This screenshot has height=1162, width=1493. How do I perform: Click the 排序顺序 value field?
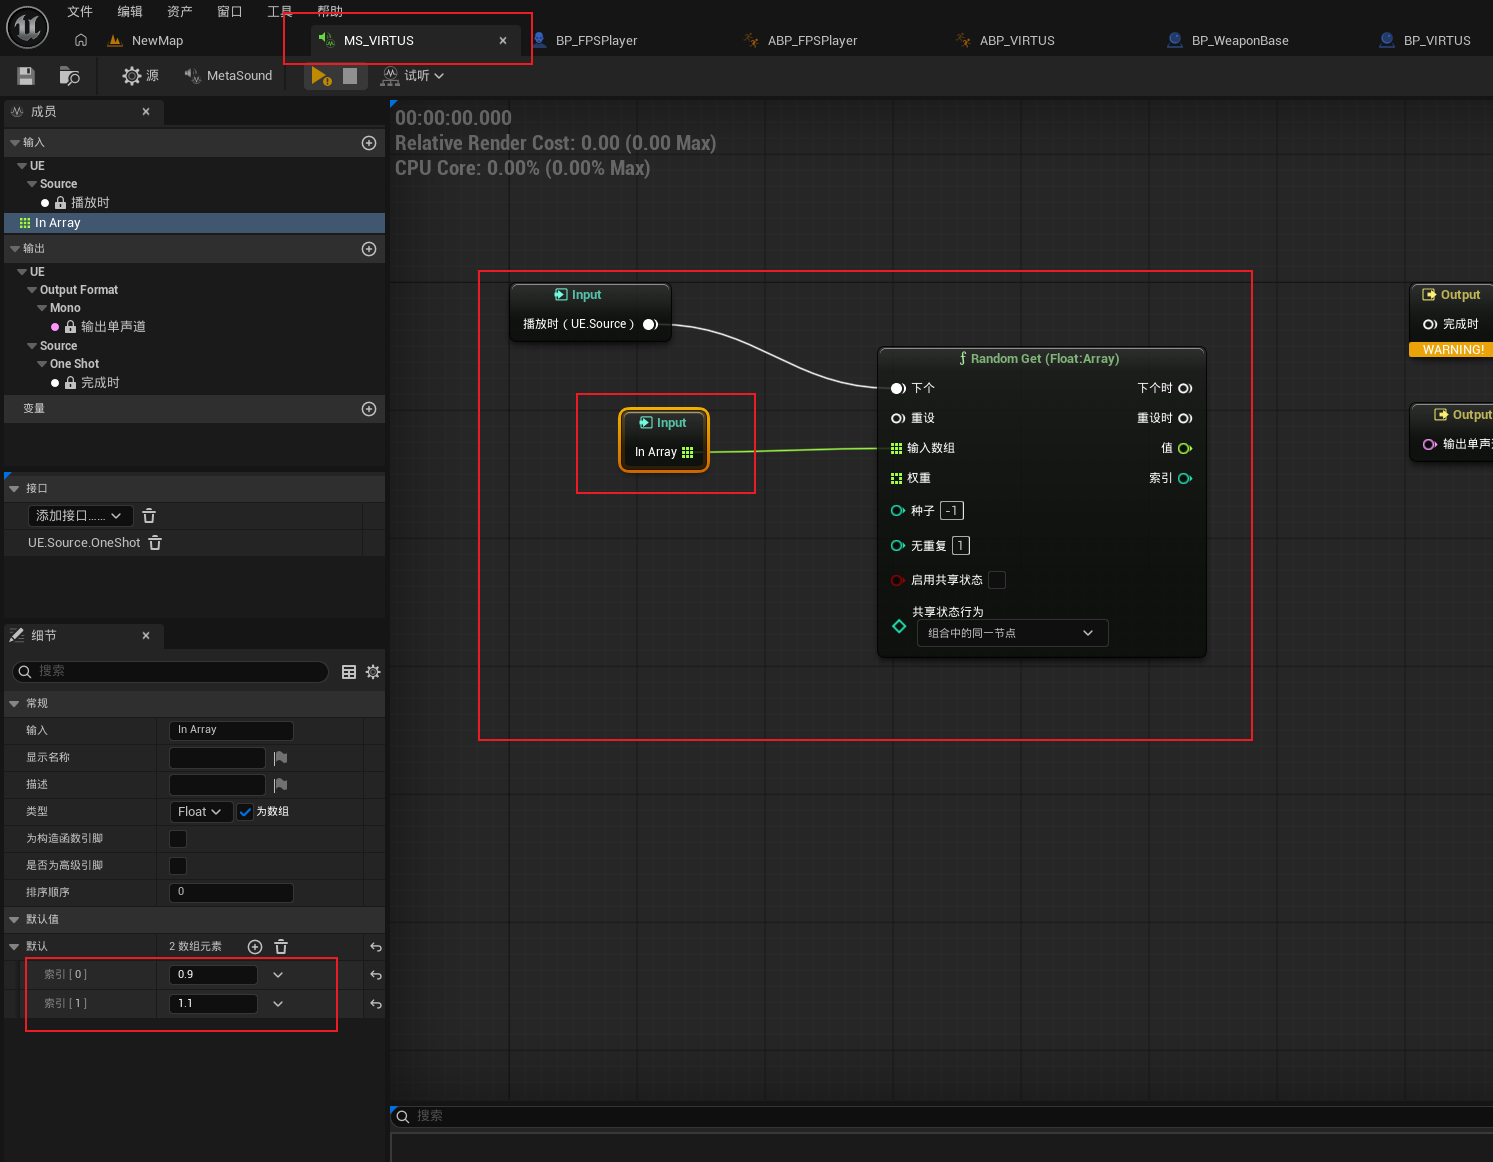pos(231,893)
